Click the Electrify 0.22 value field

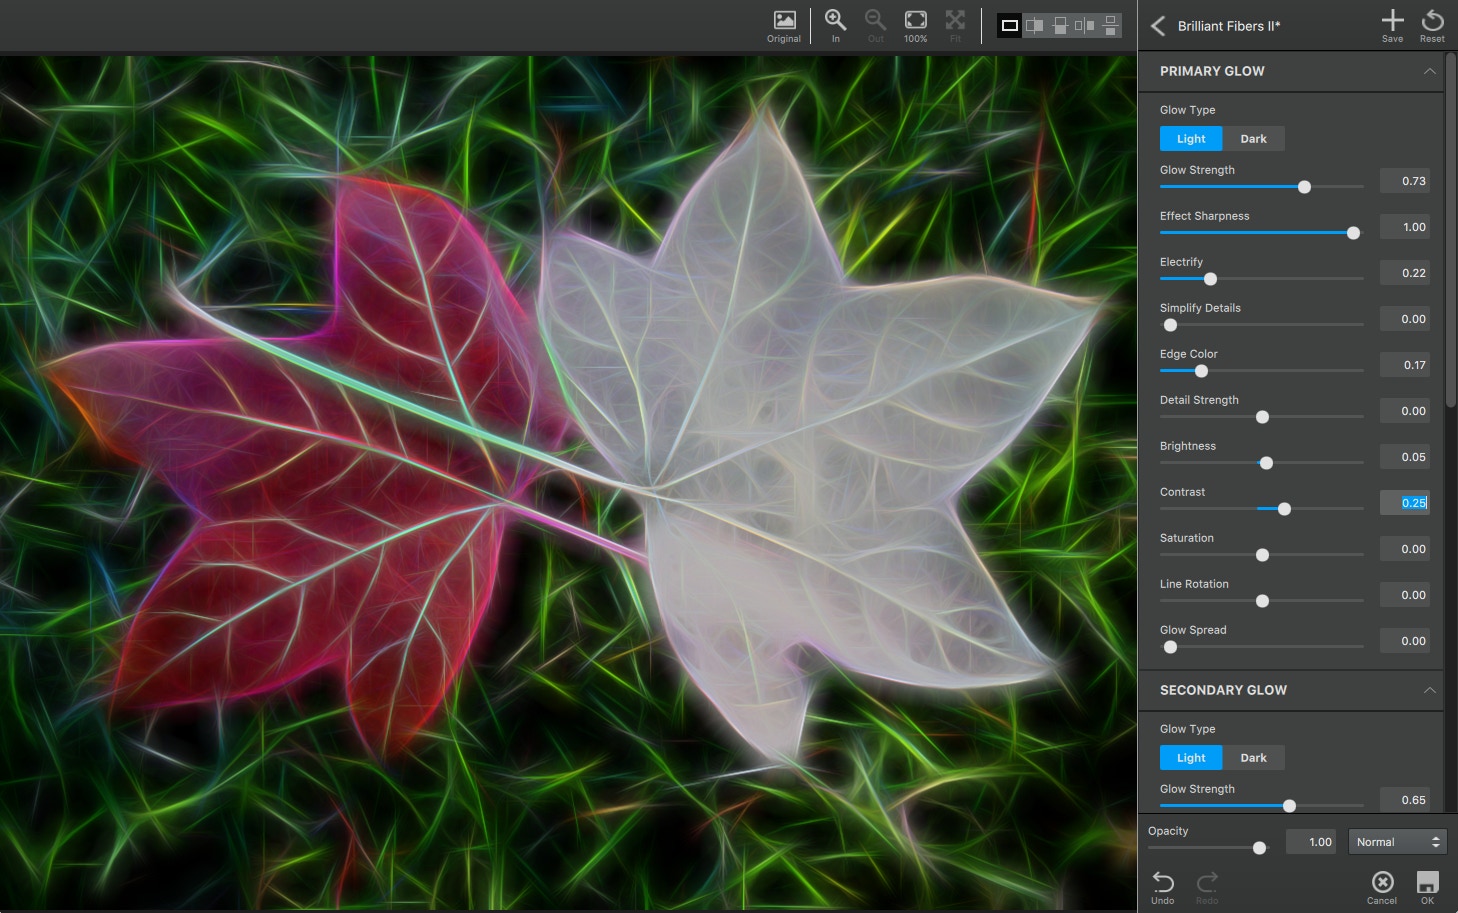click(x=1405, y=273)
